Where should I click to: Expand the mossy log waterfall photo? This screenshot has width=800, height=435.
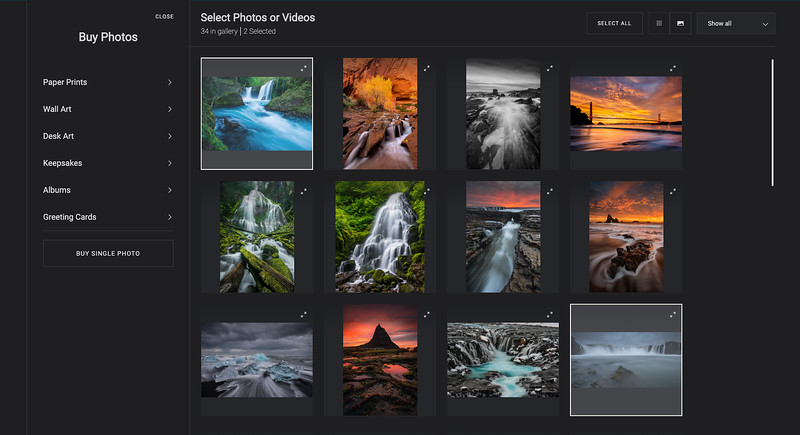pyautogui.click(x=304, y=191)
